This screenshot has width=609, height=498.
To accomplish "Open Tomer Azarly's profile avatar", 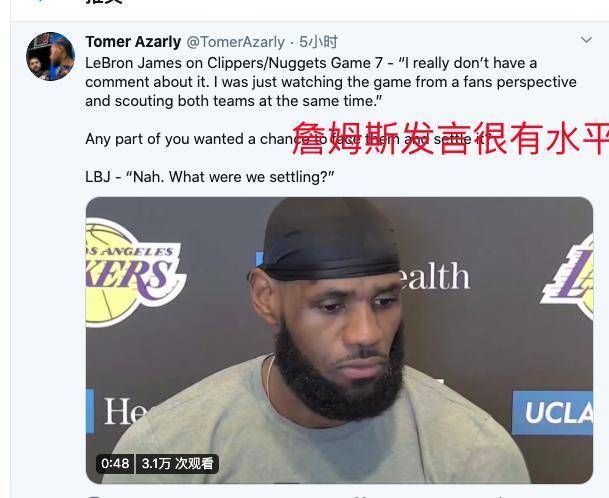I will pyautogui.click(x=50, y=56).
